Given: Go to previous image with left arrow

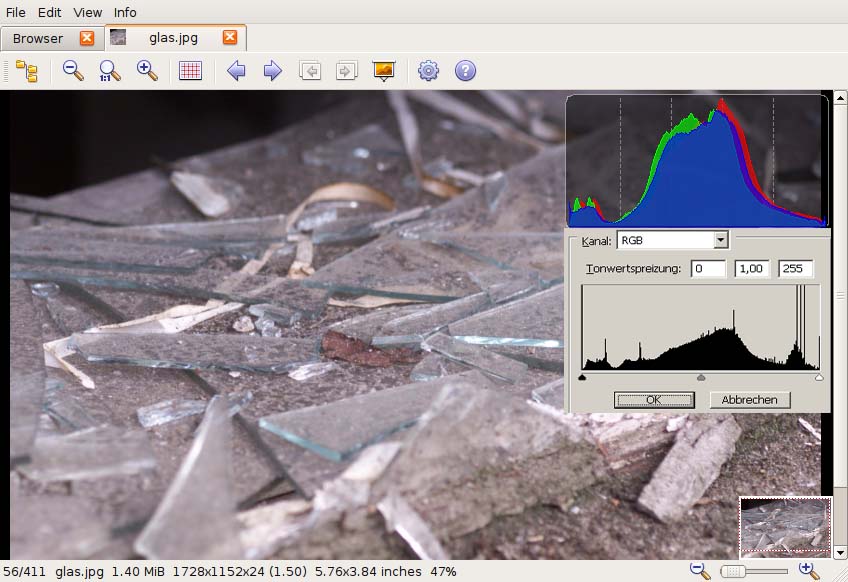Looking at the screenshot, I should point(236,71).
